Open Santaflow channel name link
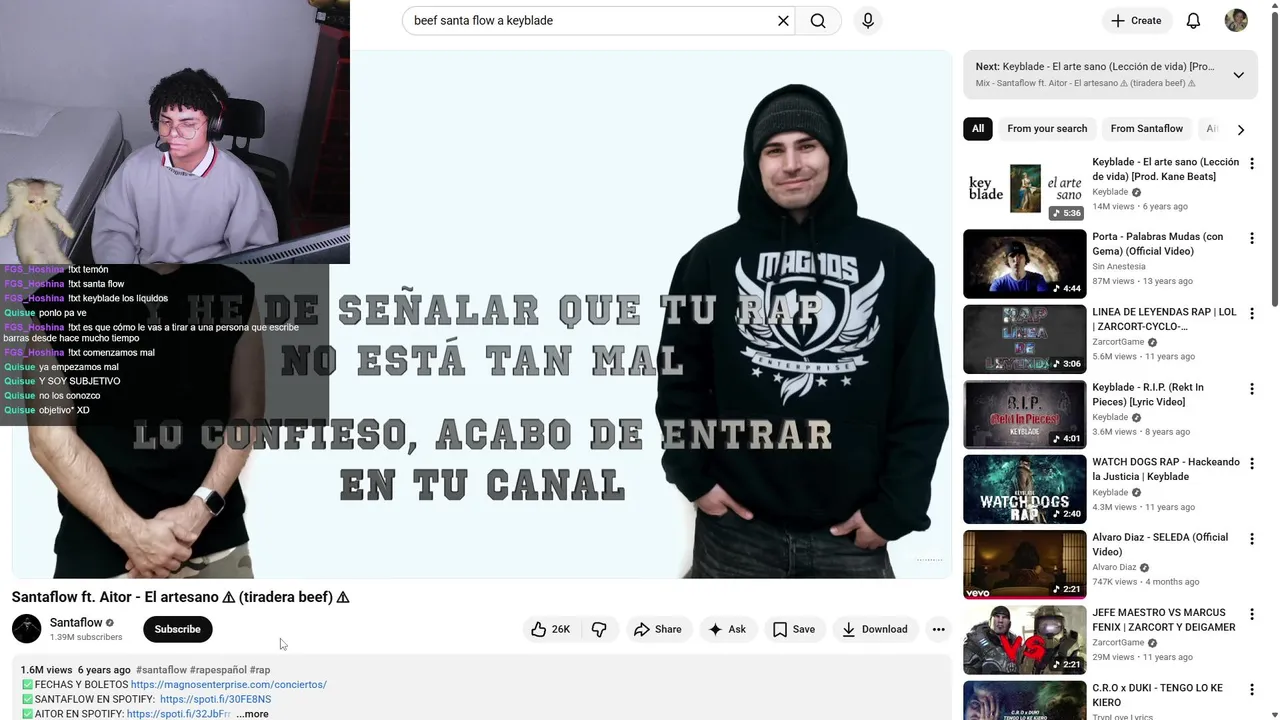The width and height of the screenshot is (1280, 720). pos(76,623)
